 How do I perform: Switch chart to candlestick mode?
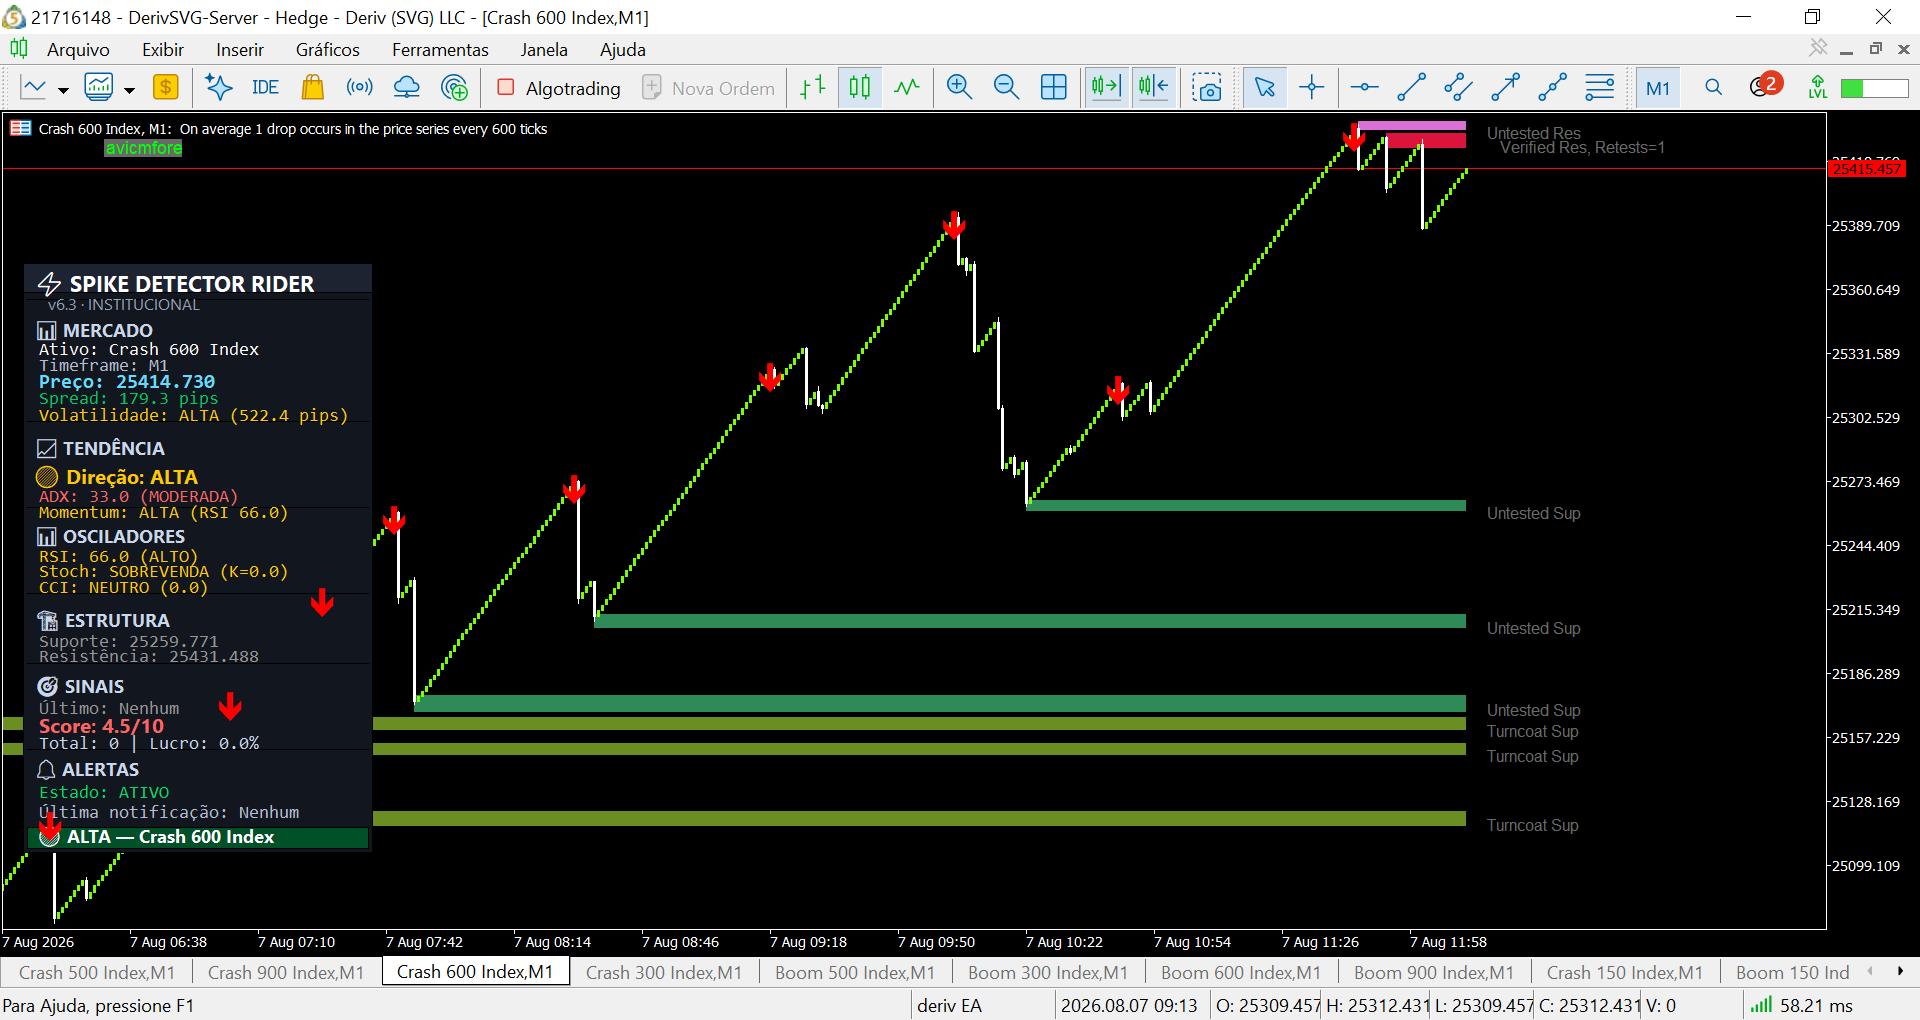pyautogui.click(x=860, y=88)
